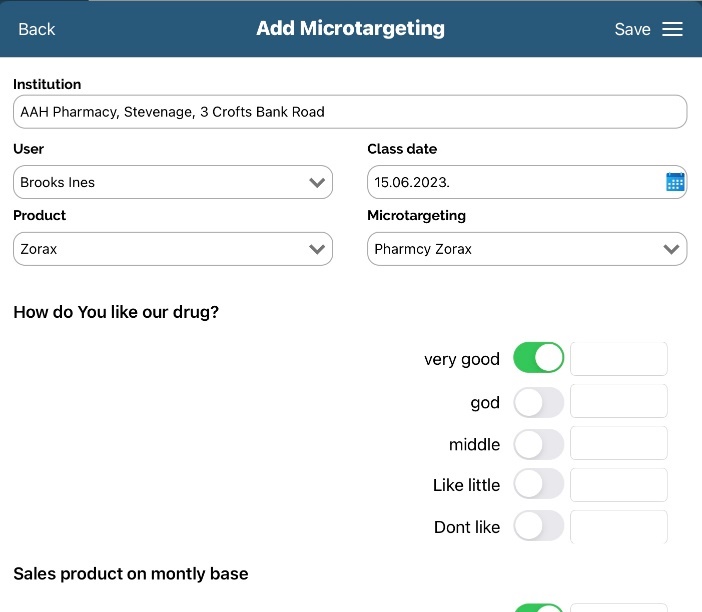Enable the 'Dont like' toggle
The image size is (702, 612).
coord(538,526)
